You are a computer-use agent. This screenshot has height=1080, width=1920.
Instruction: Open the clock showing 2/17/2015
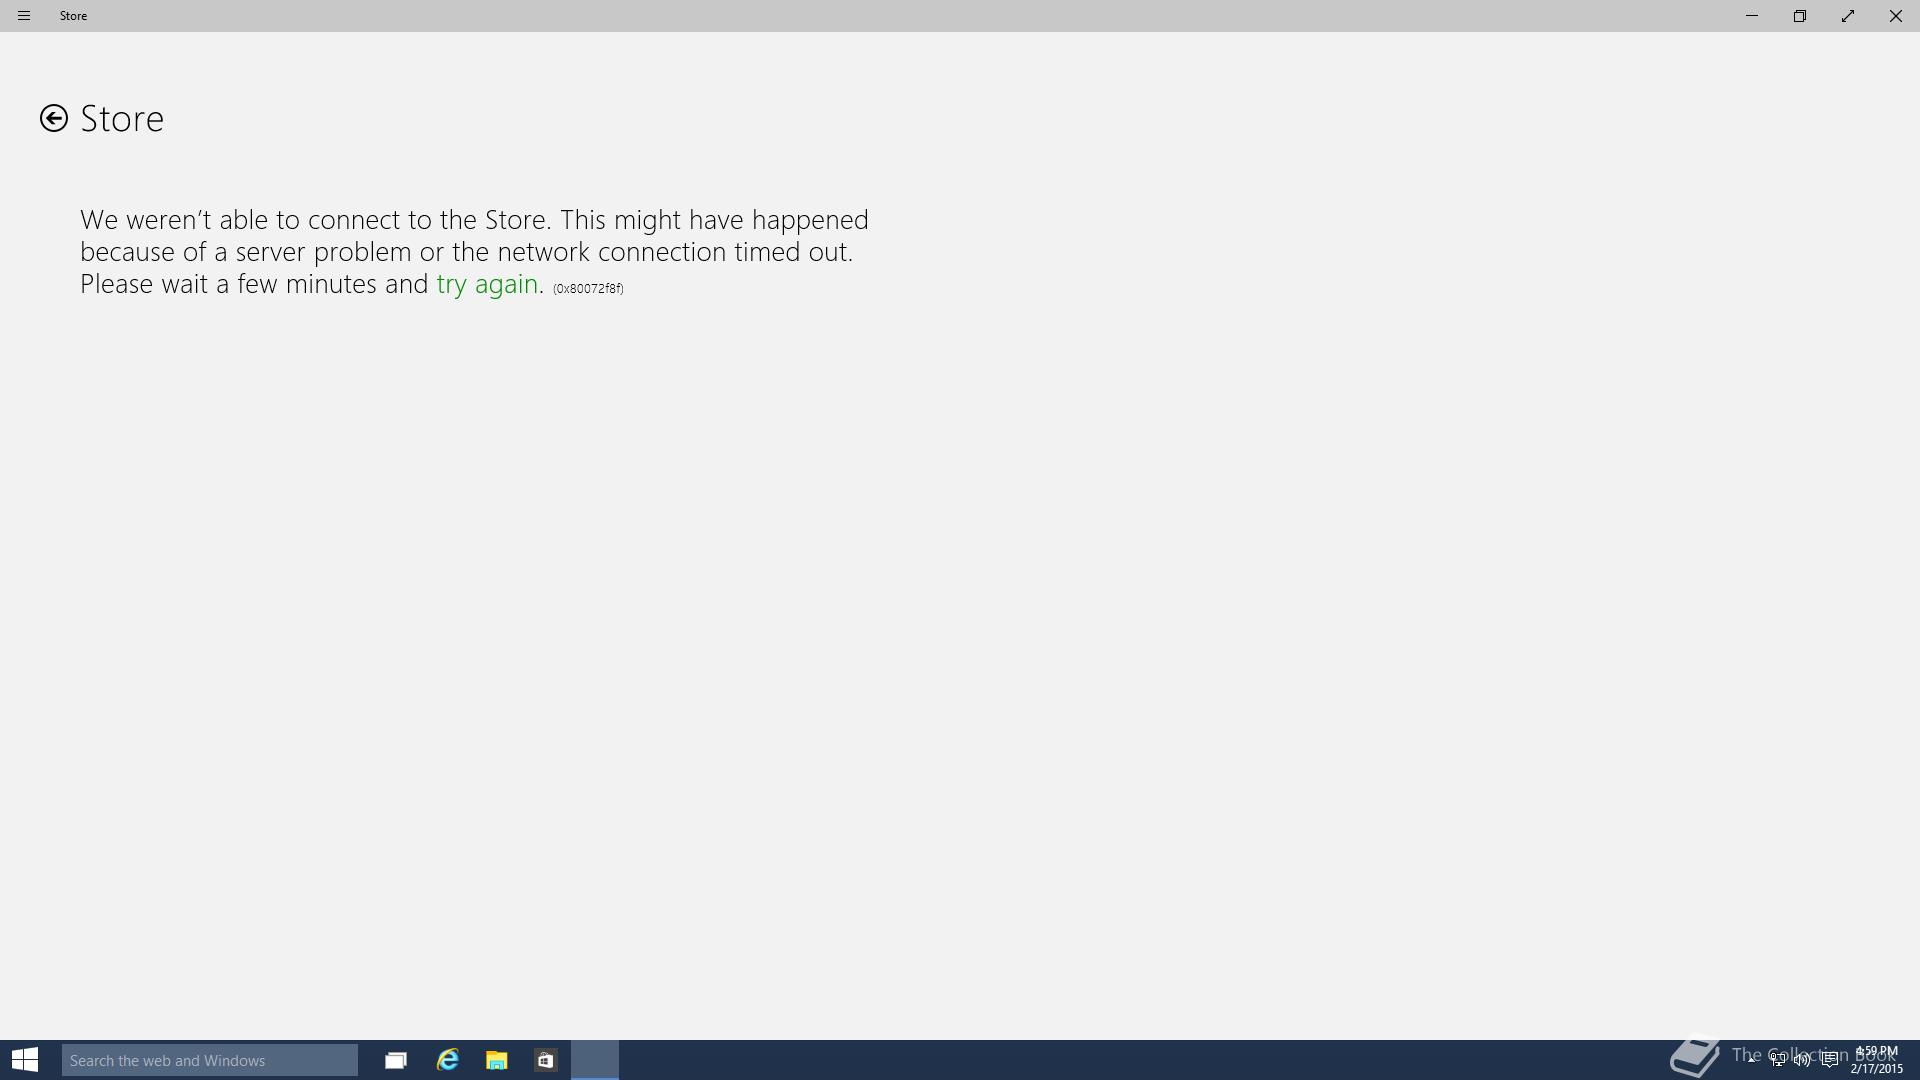click(x=1876, y=1060)
